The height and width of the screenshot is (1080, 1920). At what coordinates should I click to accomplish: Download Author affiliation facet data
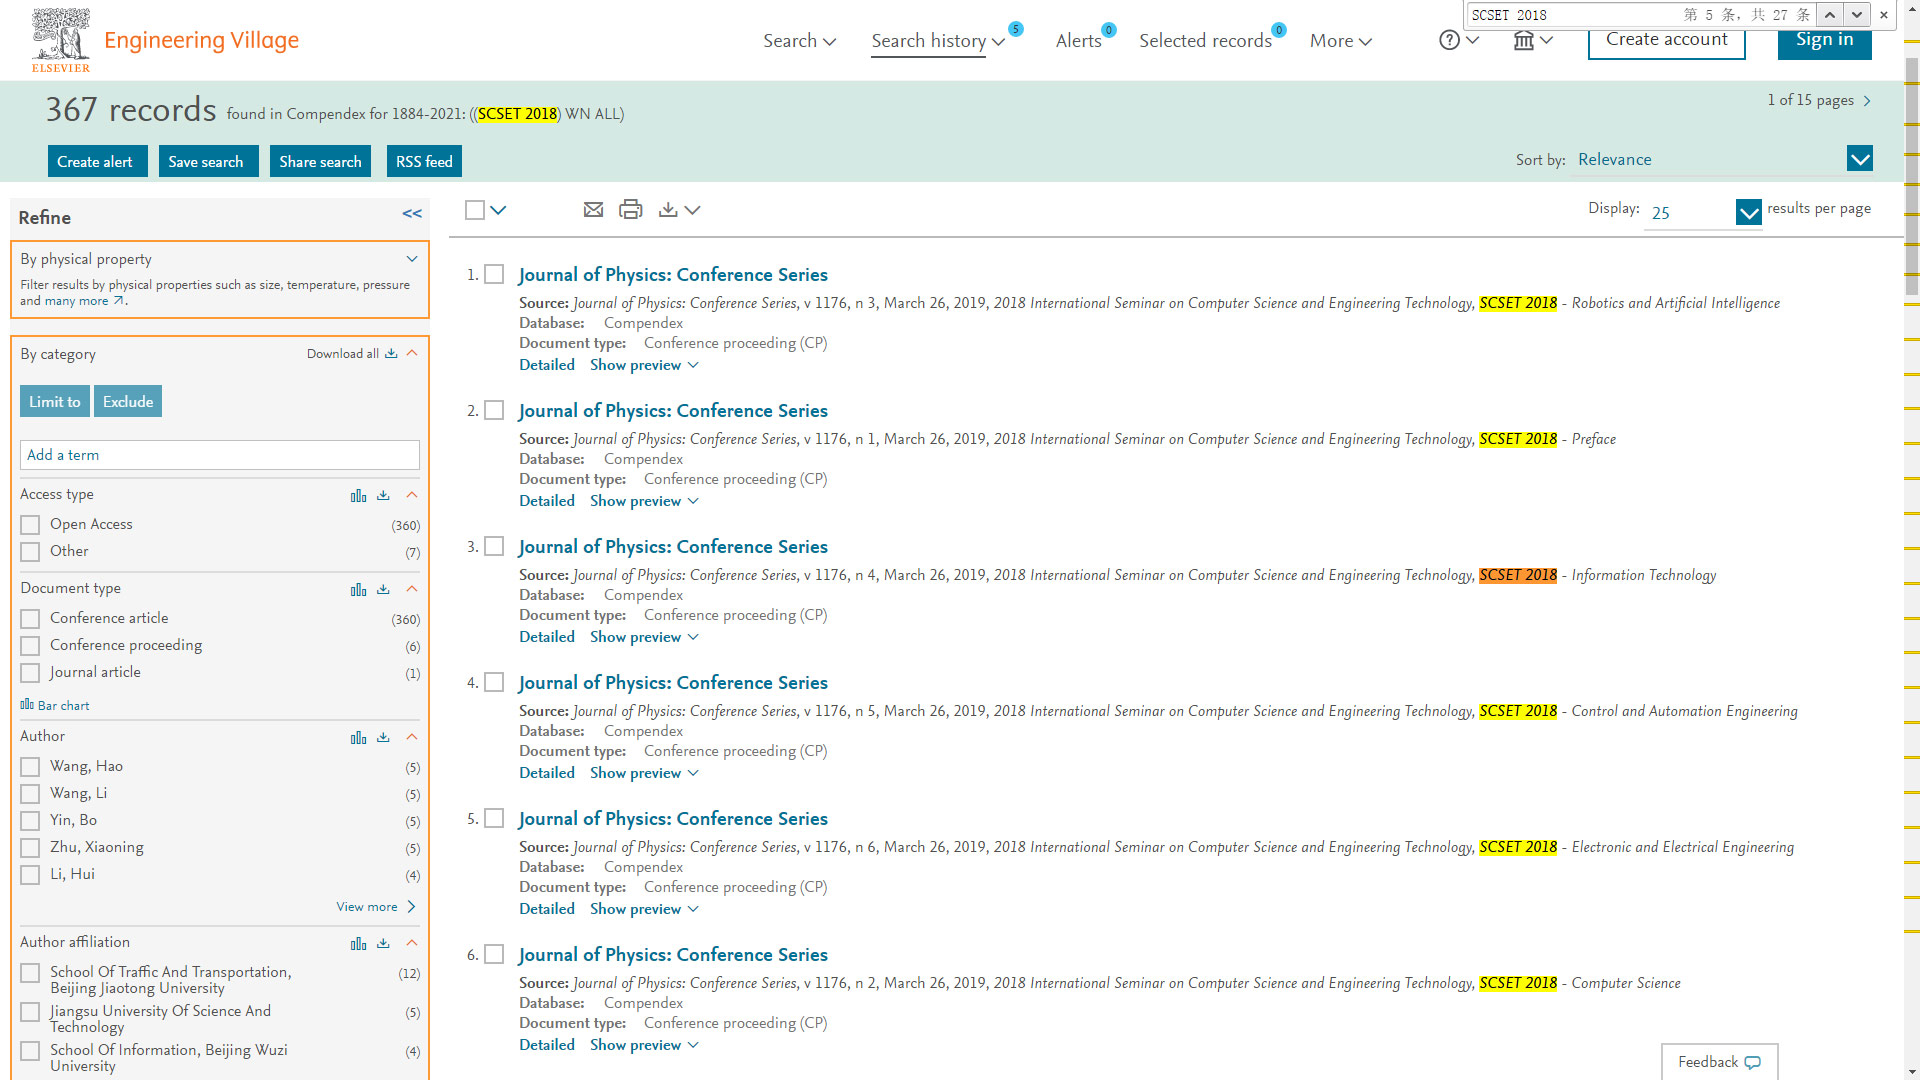383,943
